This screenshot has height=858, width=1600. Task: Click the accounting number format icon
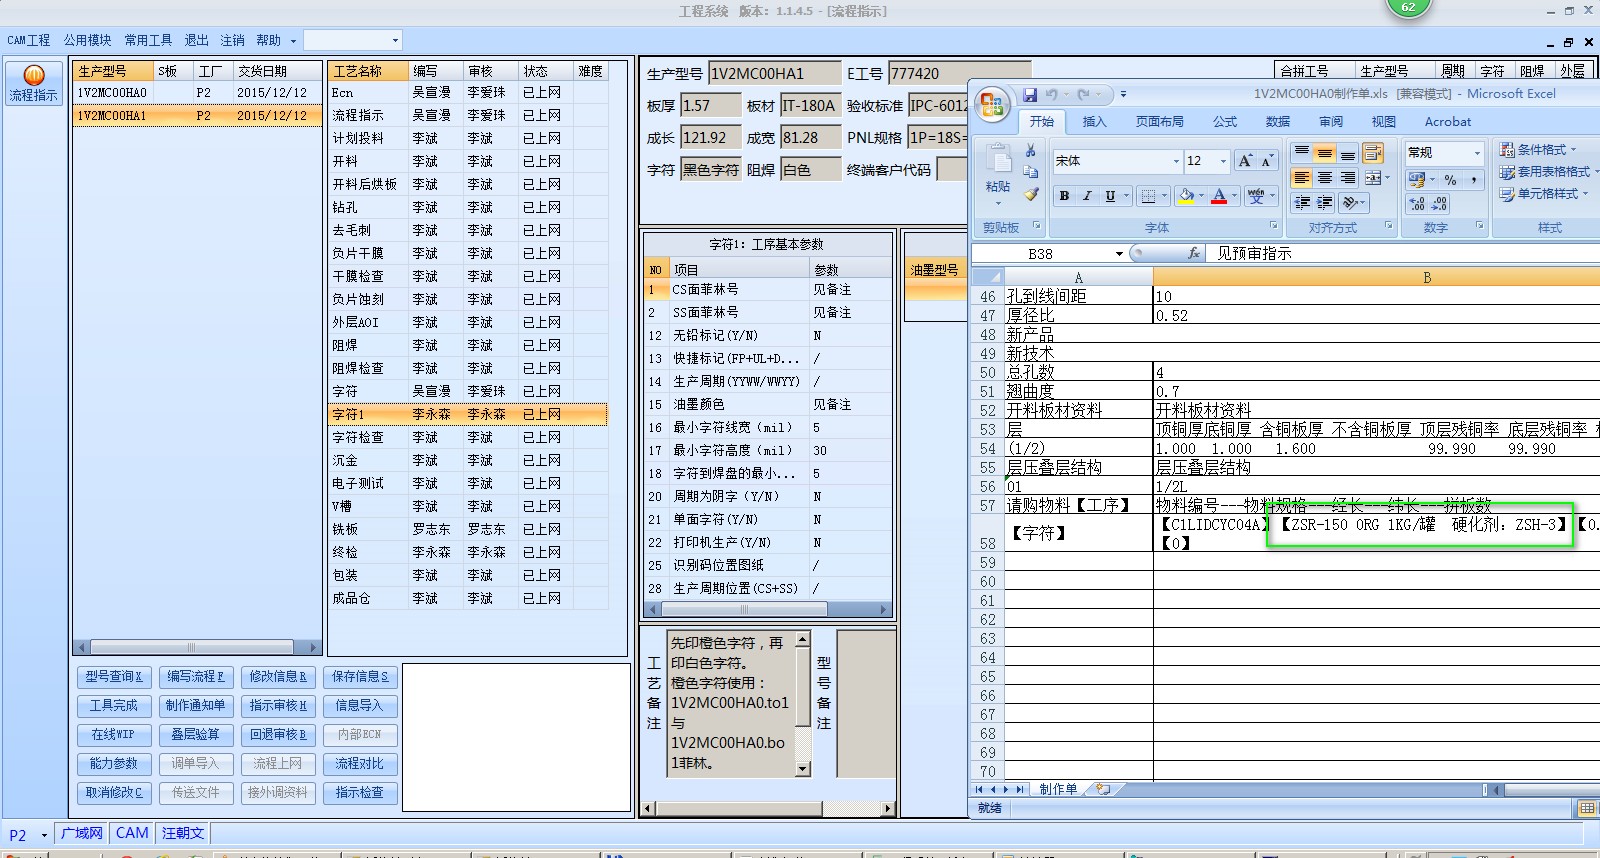[x=1416, y=180]
